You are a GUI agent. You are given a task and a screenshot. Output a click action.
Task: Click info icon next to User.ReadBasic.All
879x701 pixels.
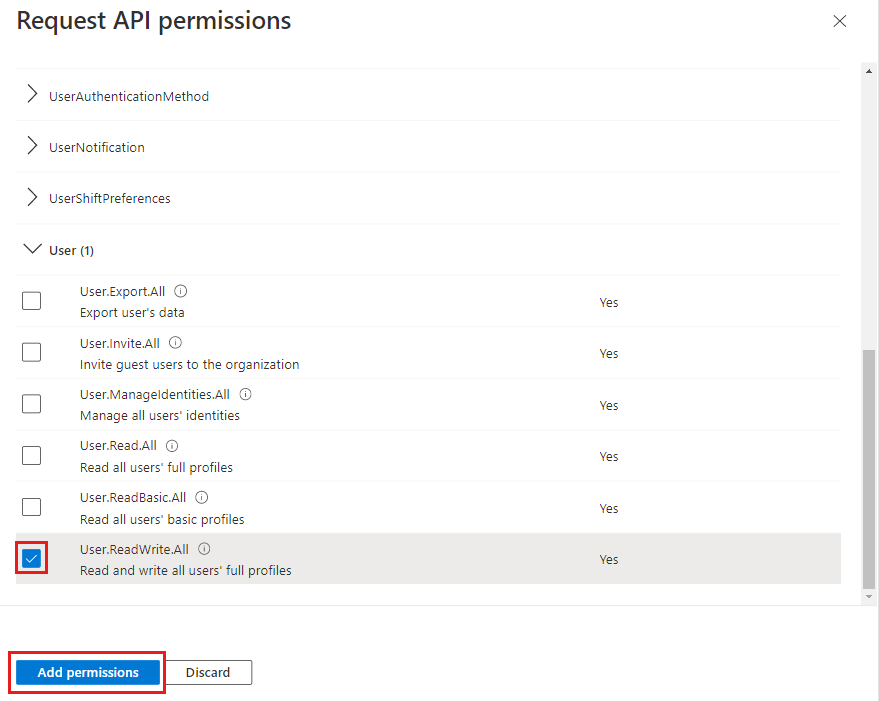(x=202, y=497)
